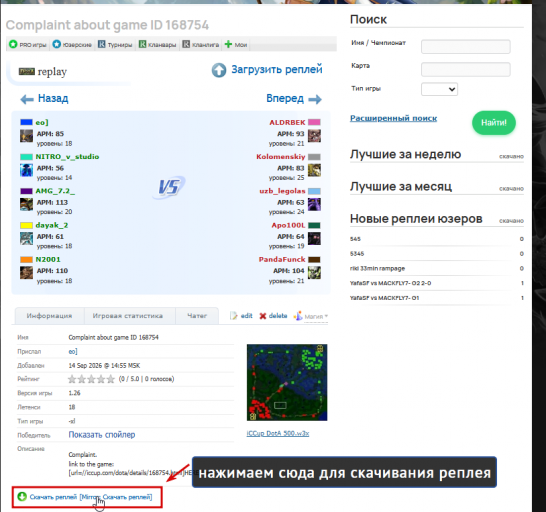Open uploader eo] link in Прислал row
Image resolution: width=546 pixels, height=512 pixels.
[x=73, y=351]
